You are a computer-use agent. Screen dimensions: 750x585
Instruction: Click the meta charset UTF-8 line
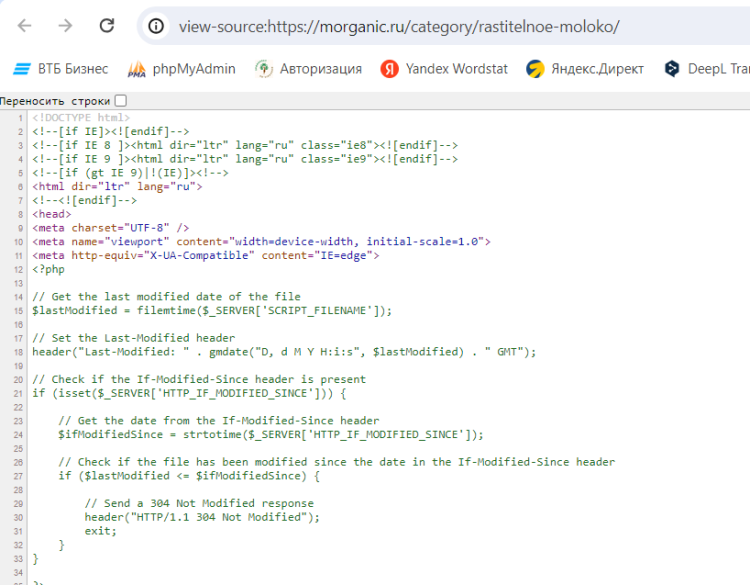pos(110,228)
